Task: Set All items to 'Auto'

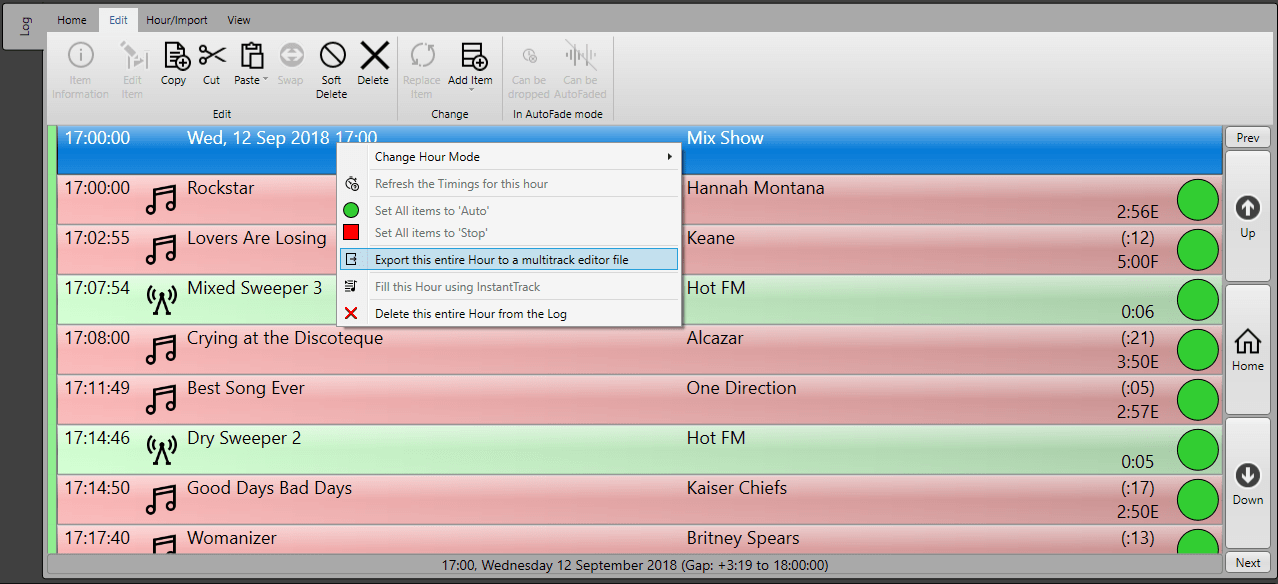Action: (x=432, y=210)
